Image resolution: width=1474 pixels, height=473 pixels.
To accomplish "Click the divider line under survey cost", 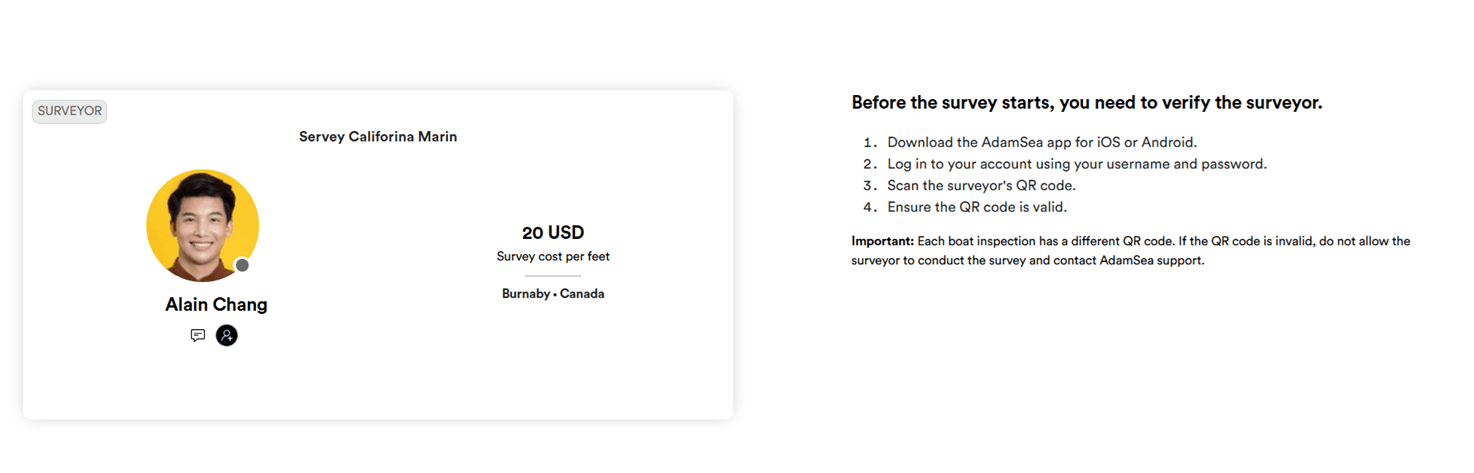I will [x=553, y=276].
